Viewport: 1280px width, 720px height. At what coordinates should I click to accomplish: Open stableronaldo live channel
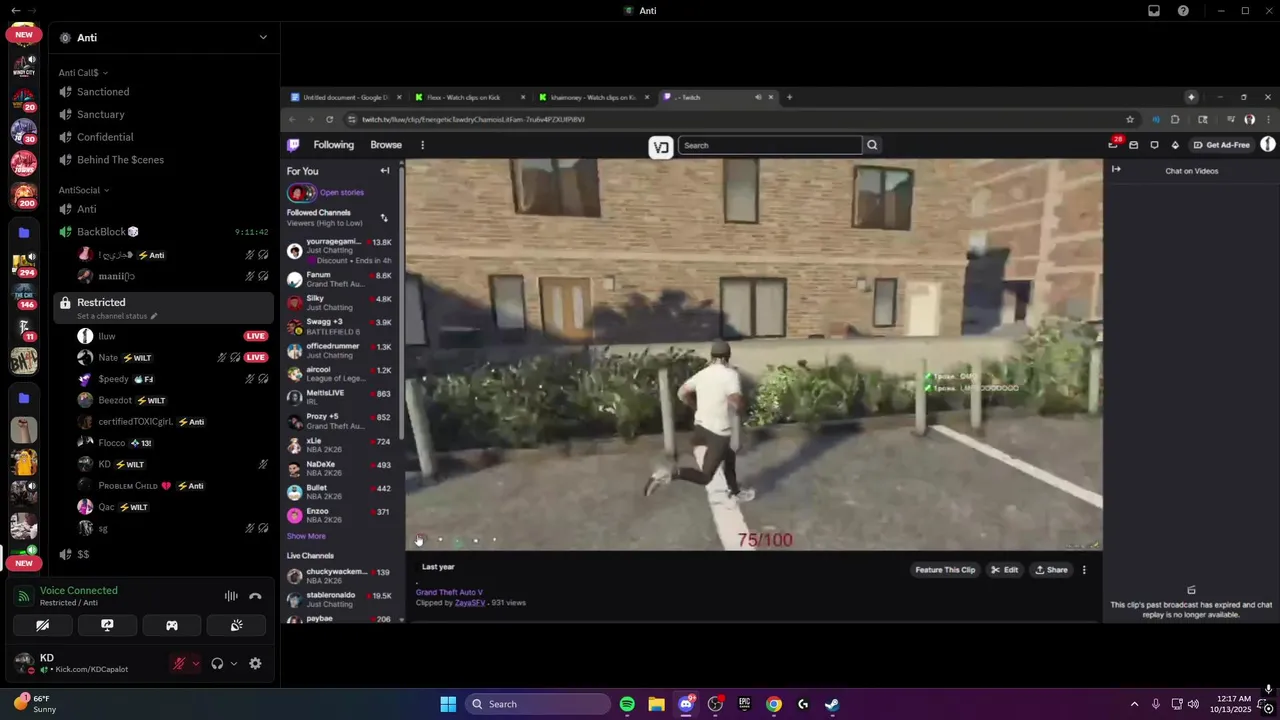341,599
